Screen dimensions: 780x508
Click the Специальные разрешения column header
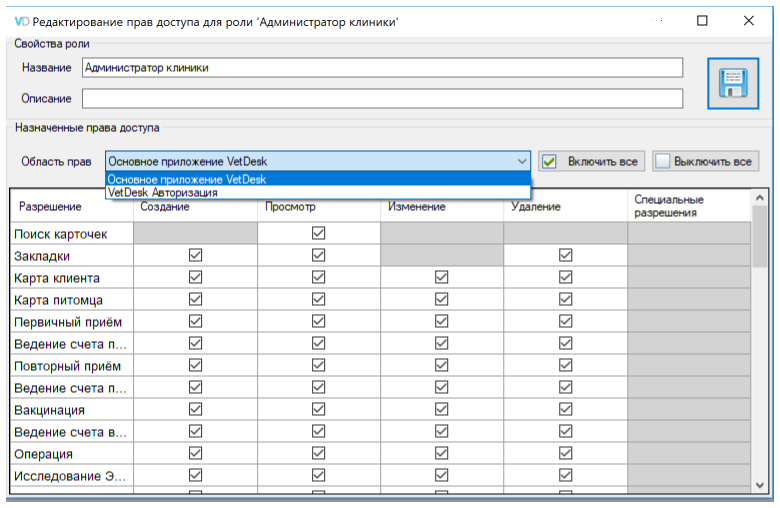[x=689, y=206]
